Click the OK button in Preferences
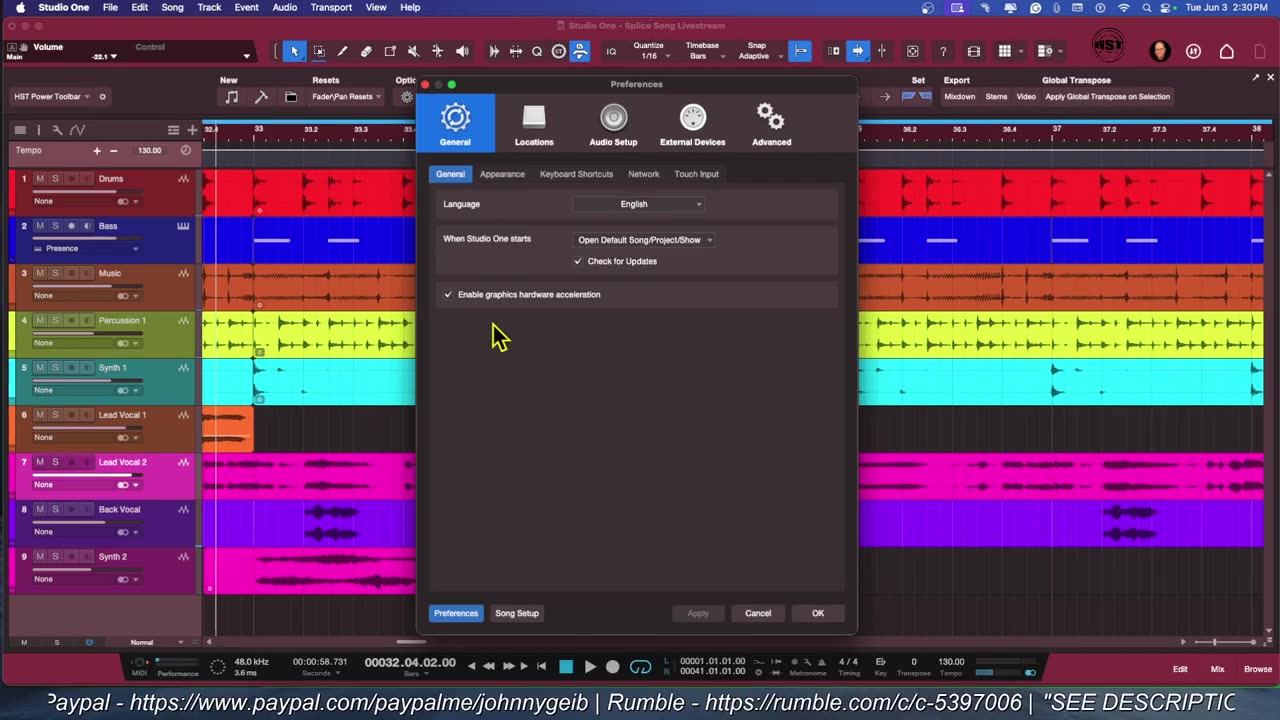The width and height of the screenshot is (1280, 720). click(818, 613)
